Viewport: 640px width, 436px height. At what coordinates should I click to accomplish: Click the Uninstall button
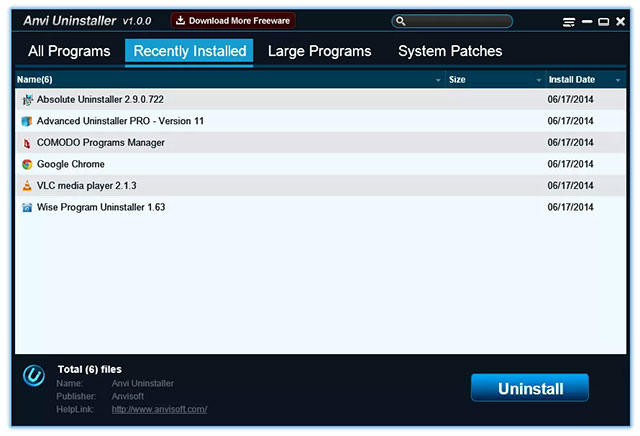(x=530, y=388)
